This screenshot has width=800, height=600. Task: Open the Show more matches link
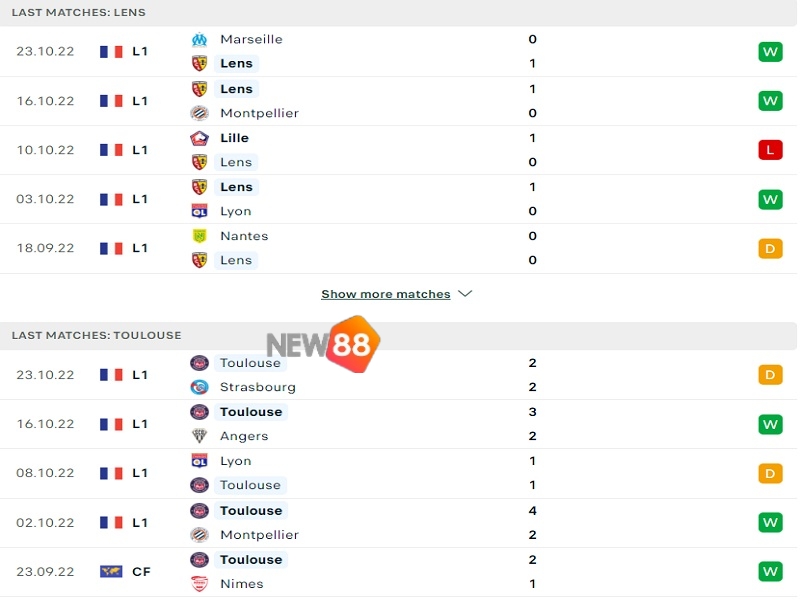(x=386, y=294)
